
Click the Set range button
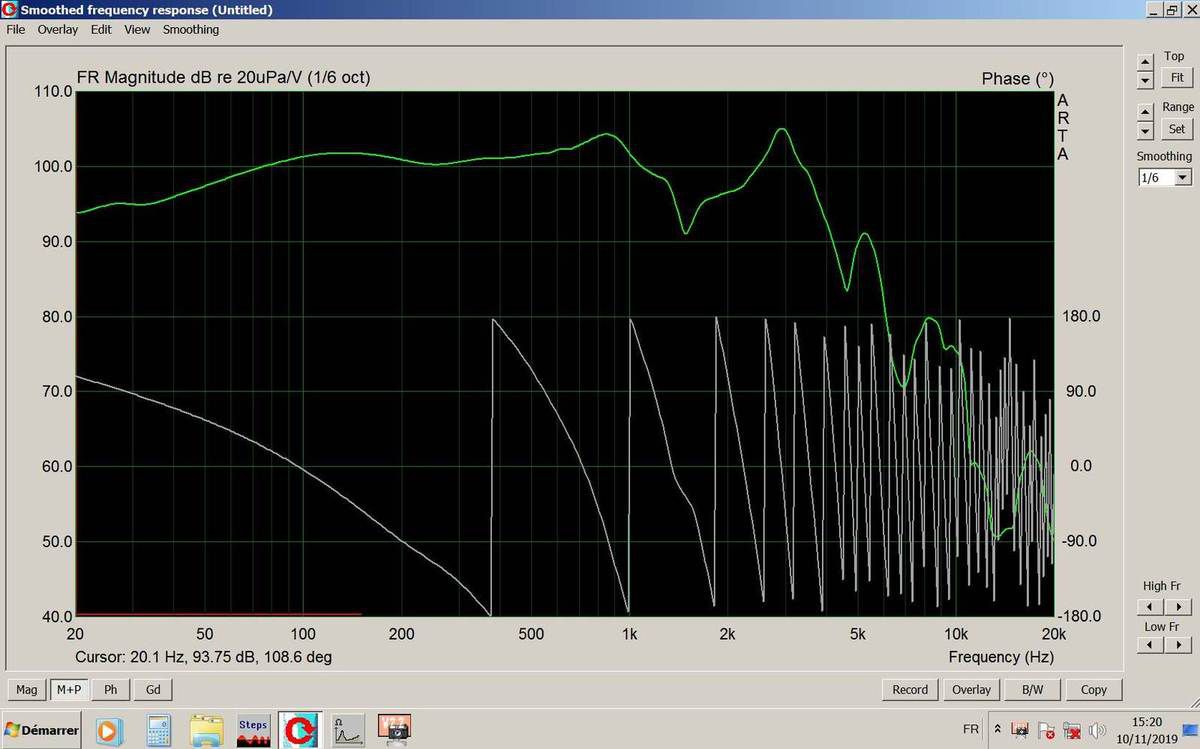1177,129
